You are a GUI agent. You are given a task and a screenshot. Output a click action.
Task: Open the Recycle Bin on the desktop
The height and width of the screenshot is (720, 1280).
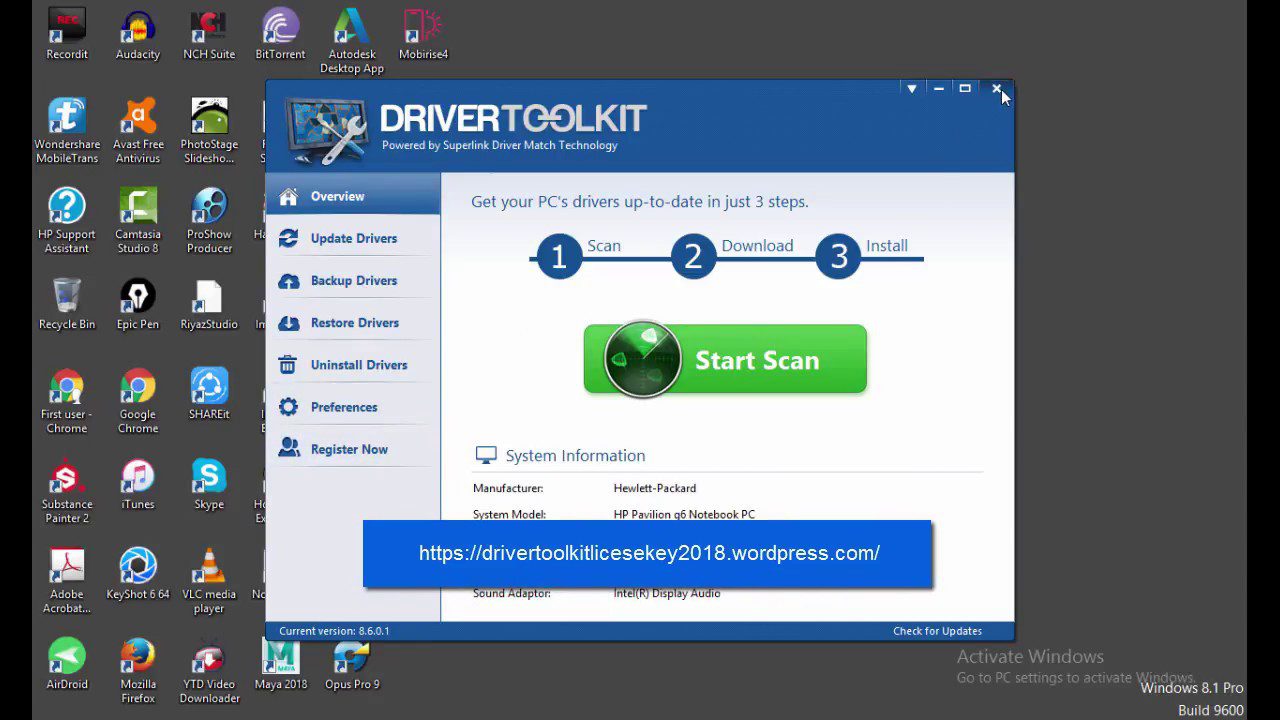[x=67, y=304]
